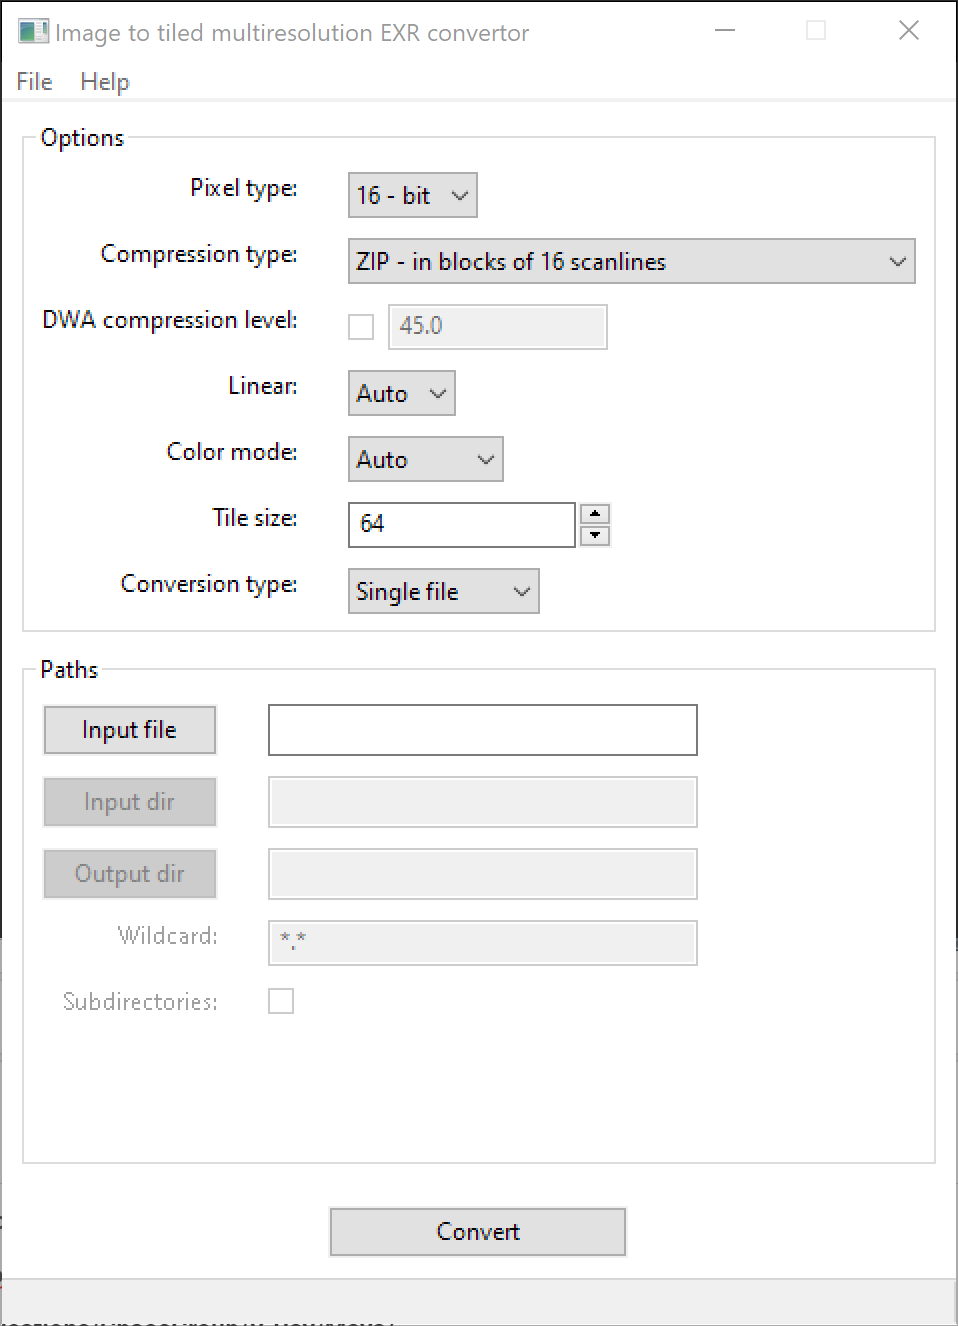
Task: Enable the DWA compression level checkbox
Action: (361, 327)
